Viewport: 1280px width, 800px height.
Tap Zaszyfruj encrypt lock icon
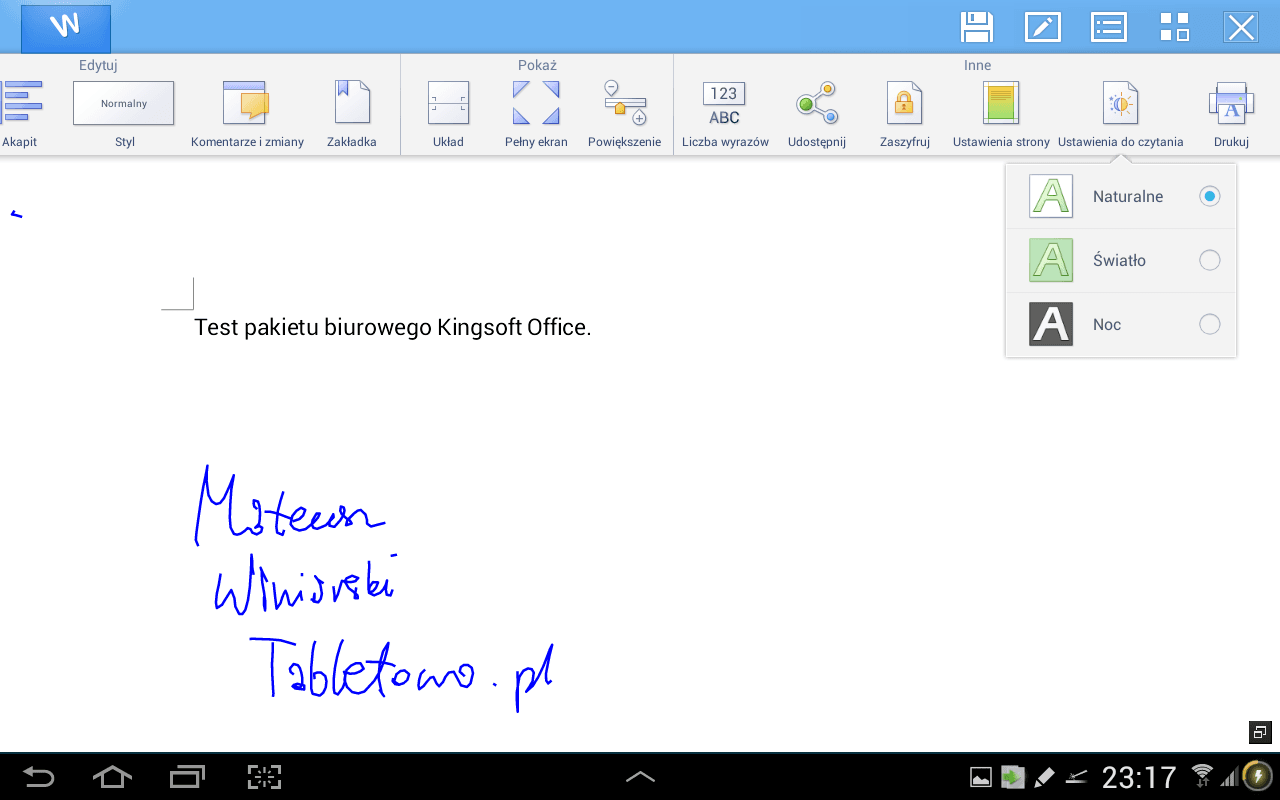tap(905, 114)
